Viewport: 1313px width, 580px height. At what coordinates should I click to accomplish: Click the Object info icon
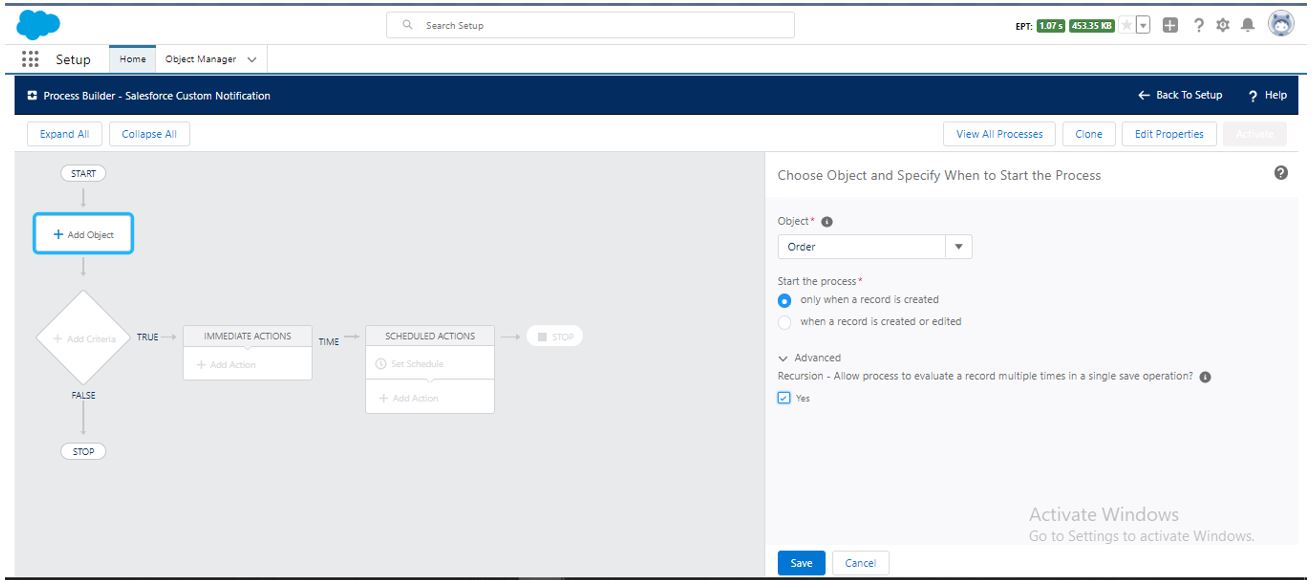(x=827, y=222)
